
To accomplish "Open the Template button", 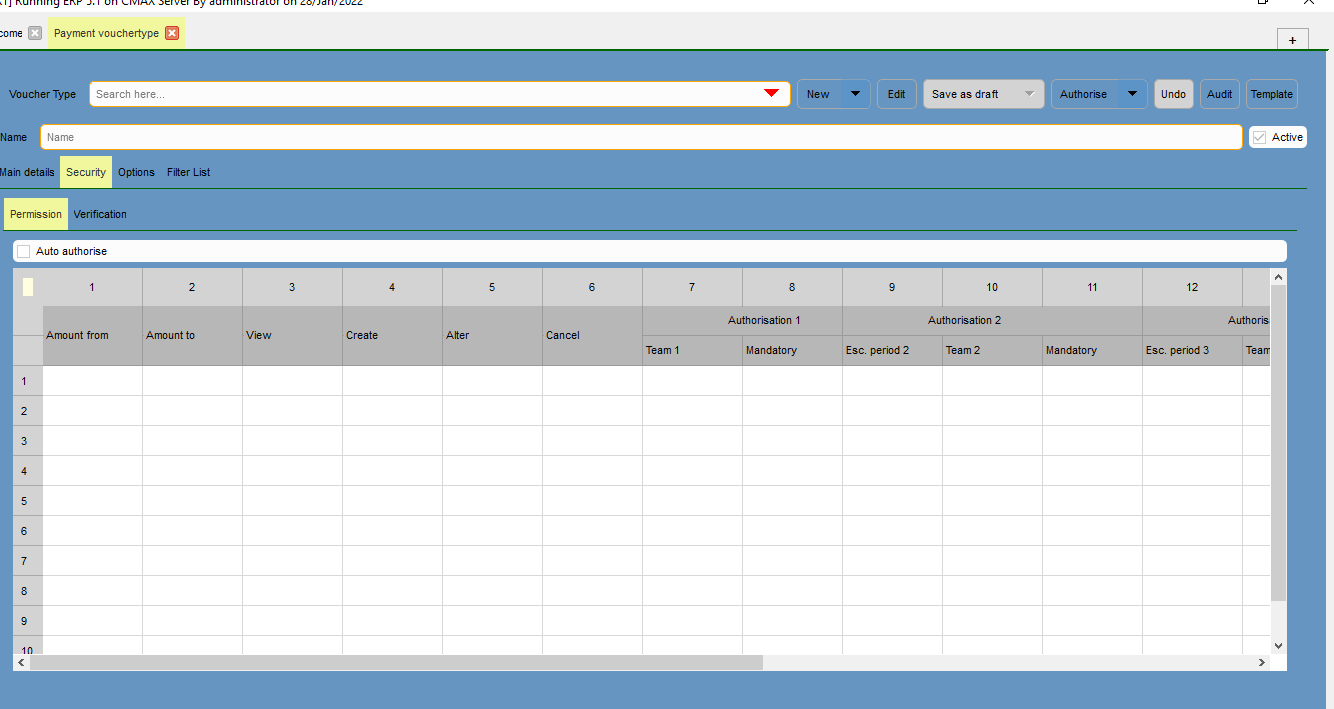I will click(1272, 94).
